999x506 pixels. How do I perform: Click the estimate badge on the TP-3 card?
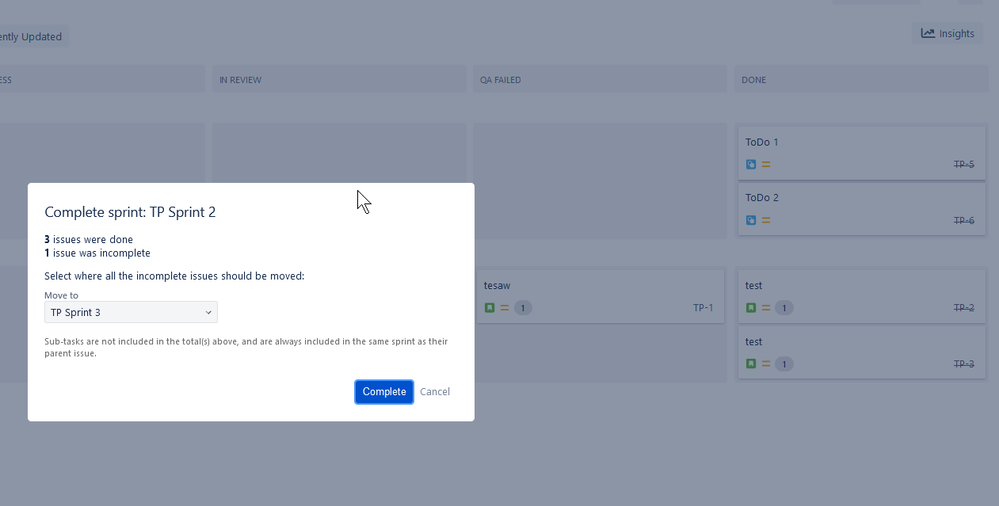pyautogui.click(x=784, y=364)
